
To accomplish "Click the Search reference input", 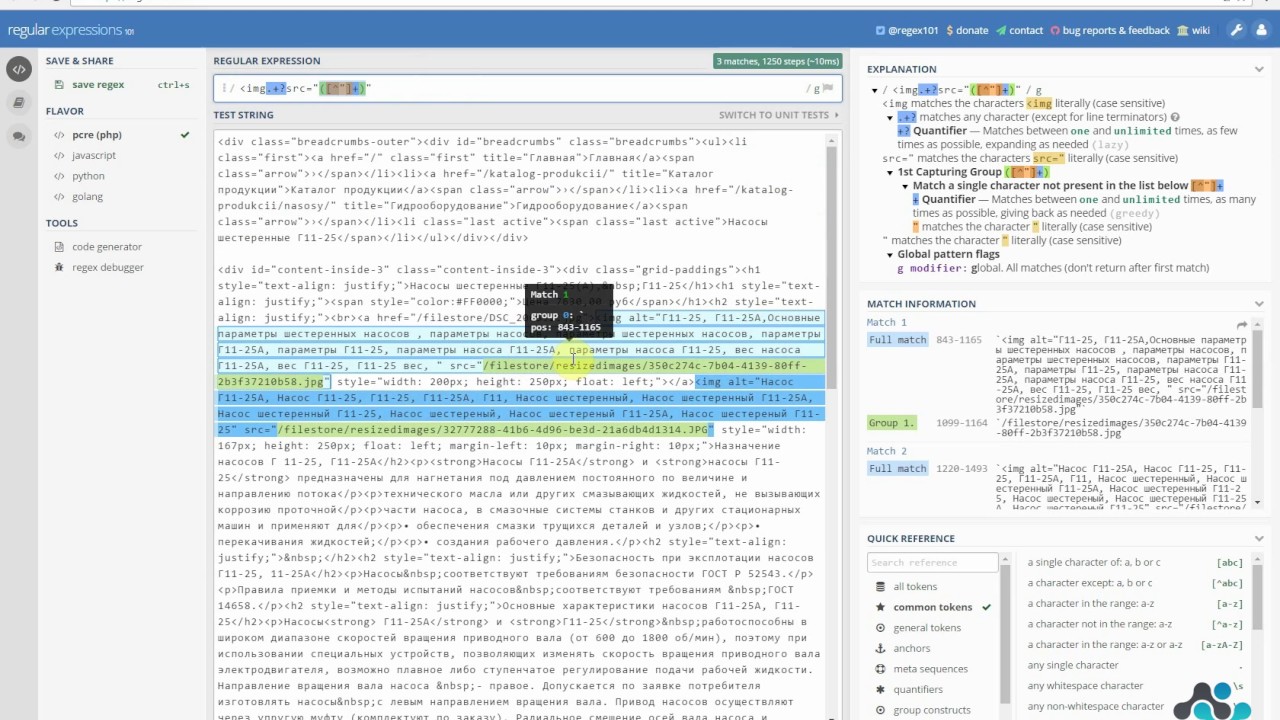I will (932, 562).
